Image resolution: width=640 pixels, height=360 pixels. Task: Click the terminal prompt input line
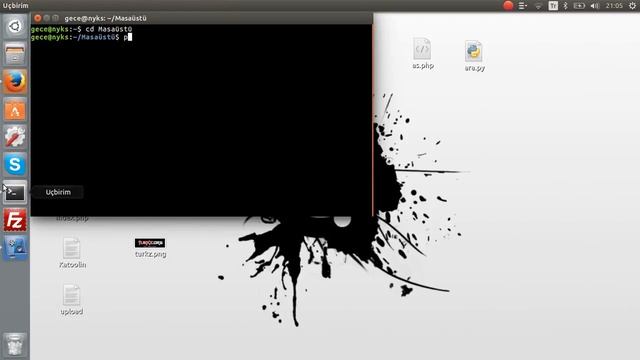point(201,37)
